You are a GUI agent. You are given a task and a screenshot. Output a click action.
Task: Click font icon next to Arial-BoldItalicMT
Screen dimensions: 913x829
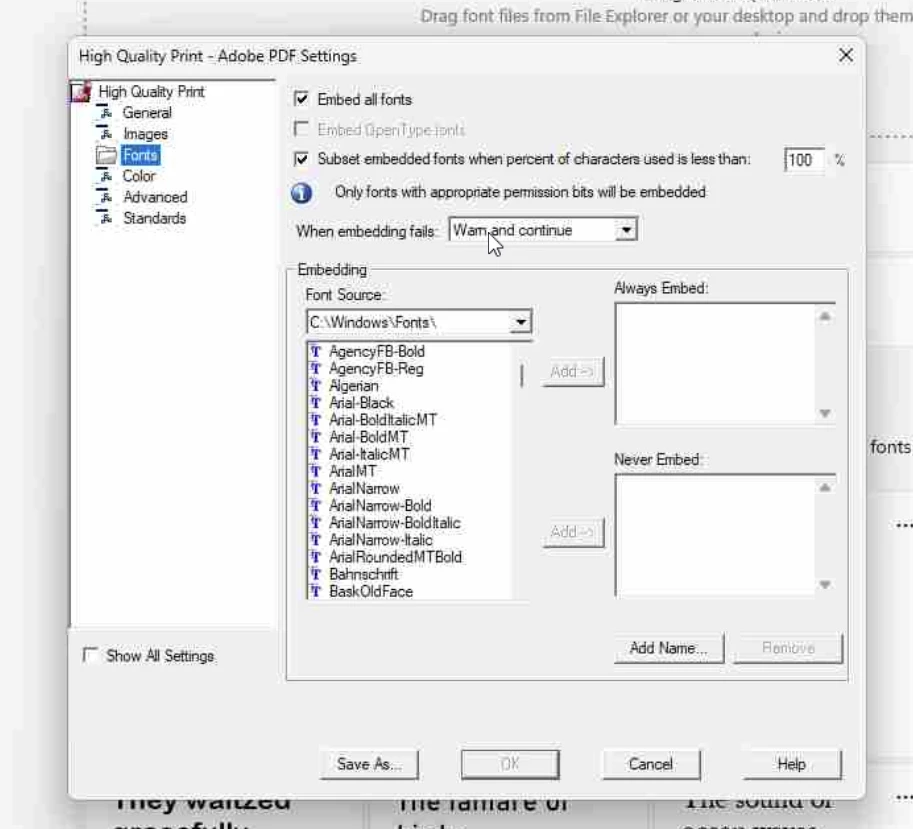click(316, 420)
